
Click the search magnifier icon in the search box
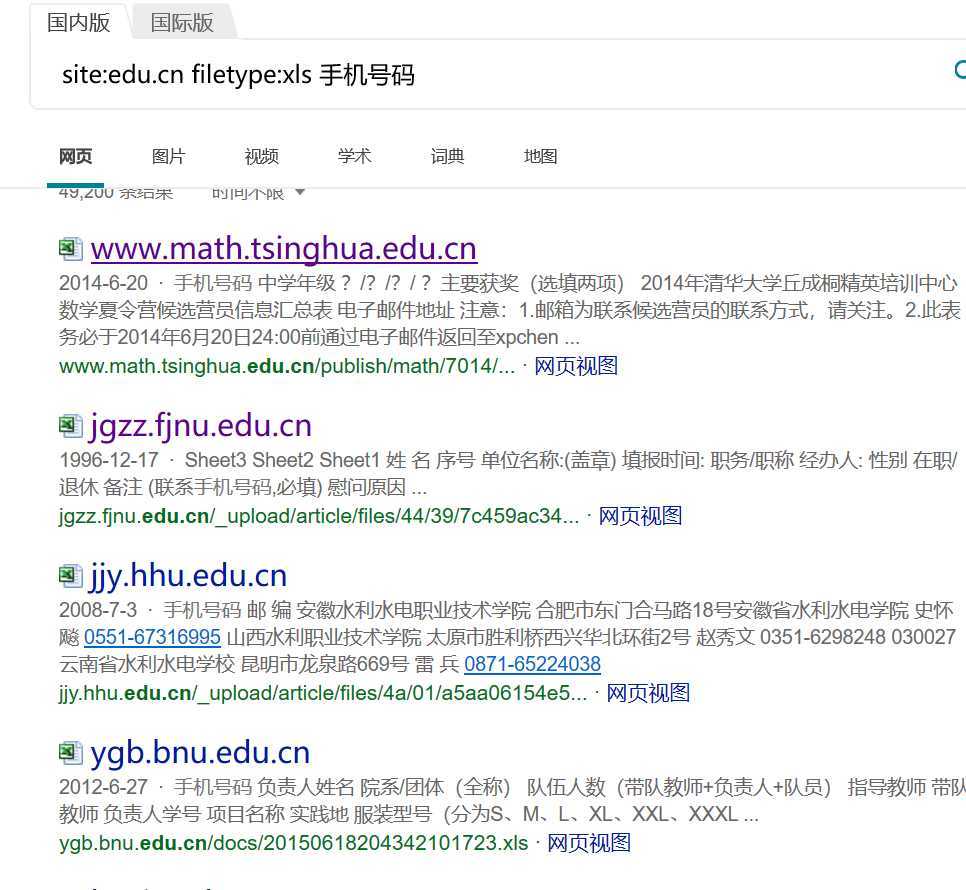click(960, 70)
